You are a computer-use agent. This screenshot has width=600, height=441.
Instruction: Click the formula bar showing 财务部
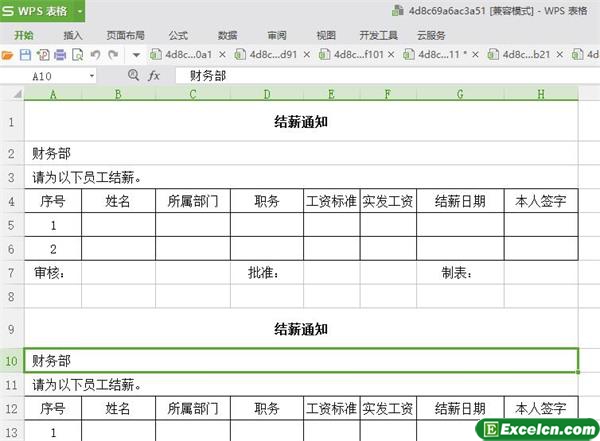386,76
